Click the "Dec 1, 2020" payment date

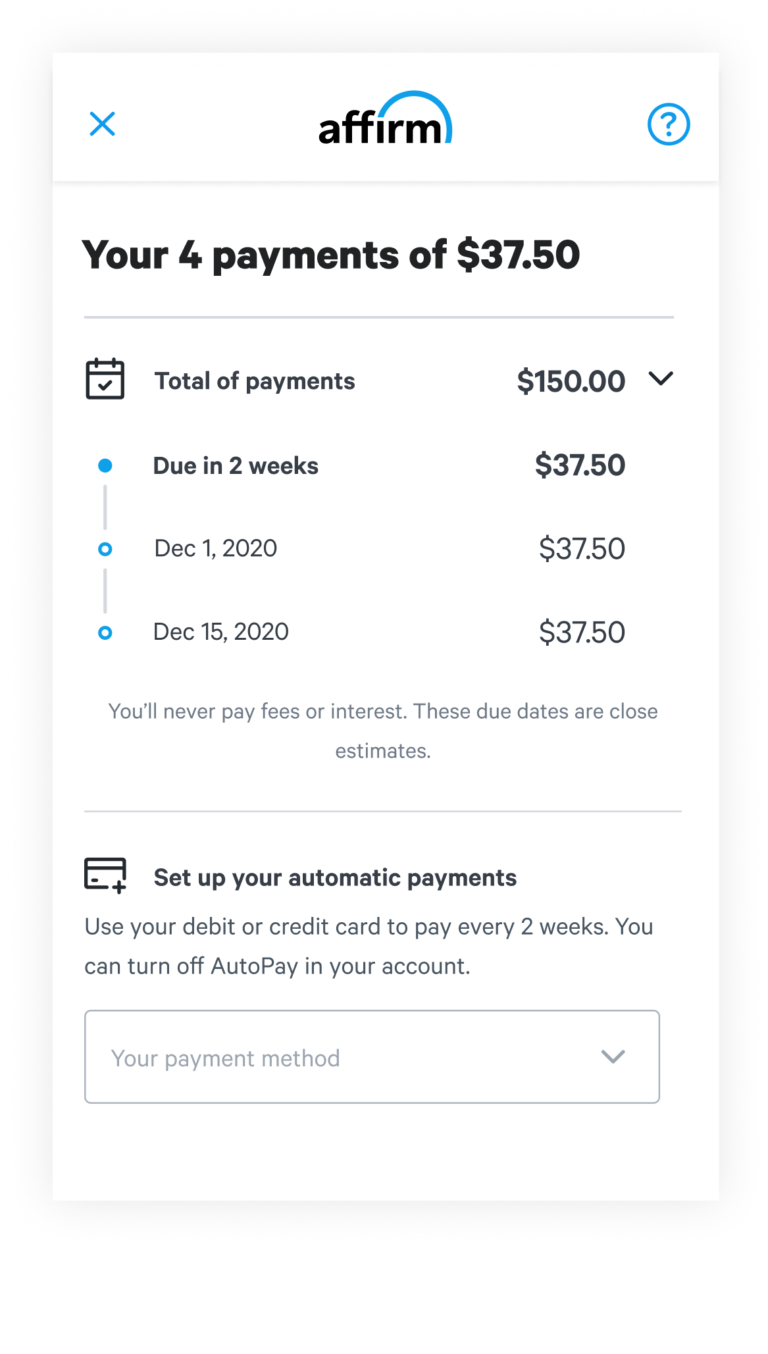(215, 549)
